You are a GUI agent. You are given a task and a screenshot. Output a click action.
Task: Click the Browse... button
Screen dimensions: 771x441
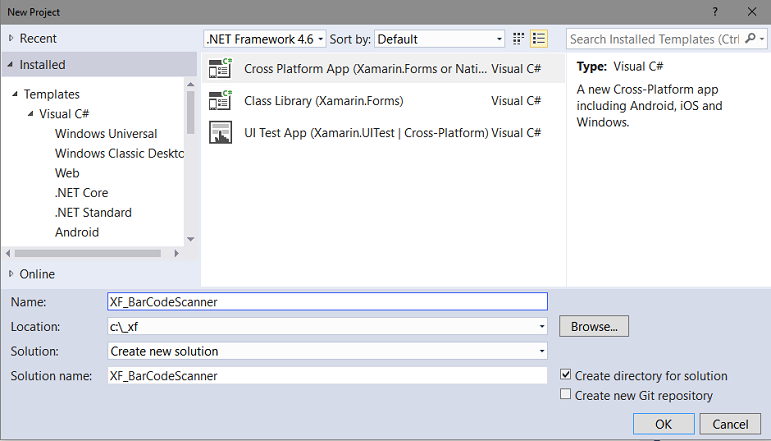[x=593, y=326]
